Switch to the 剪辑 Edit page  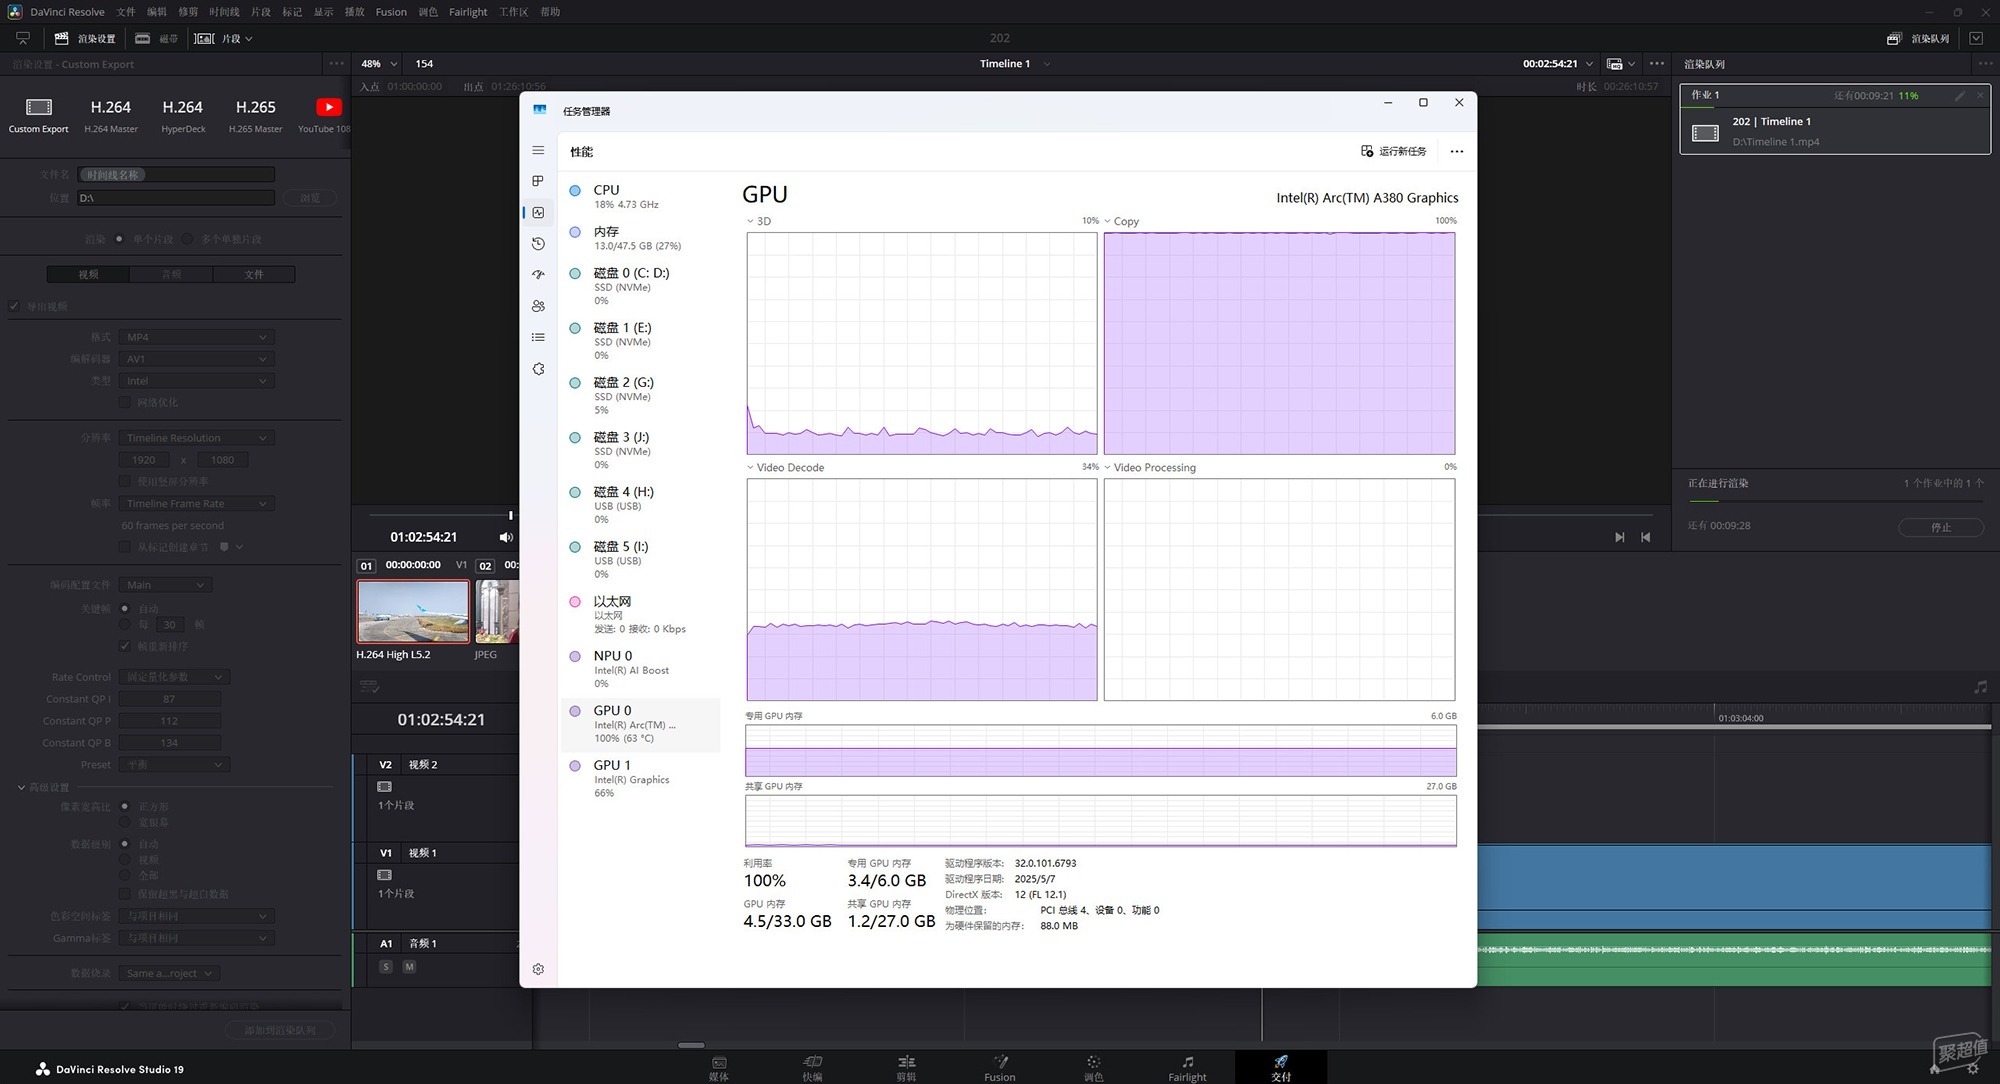pos(906,1067)
